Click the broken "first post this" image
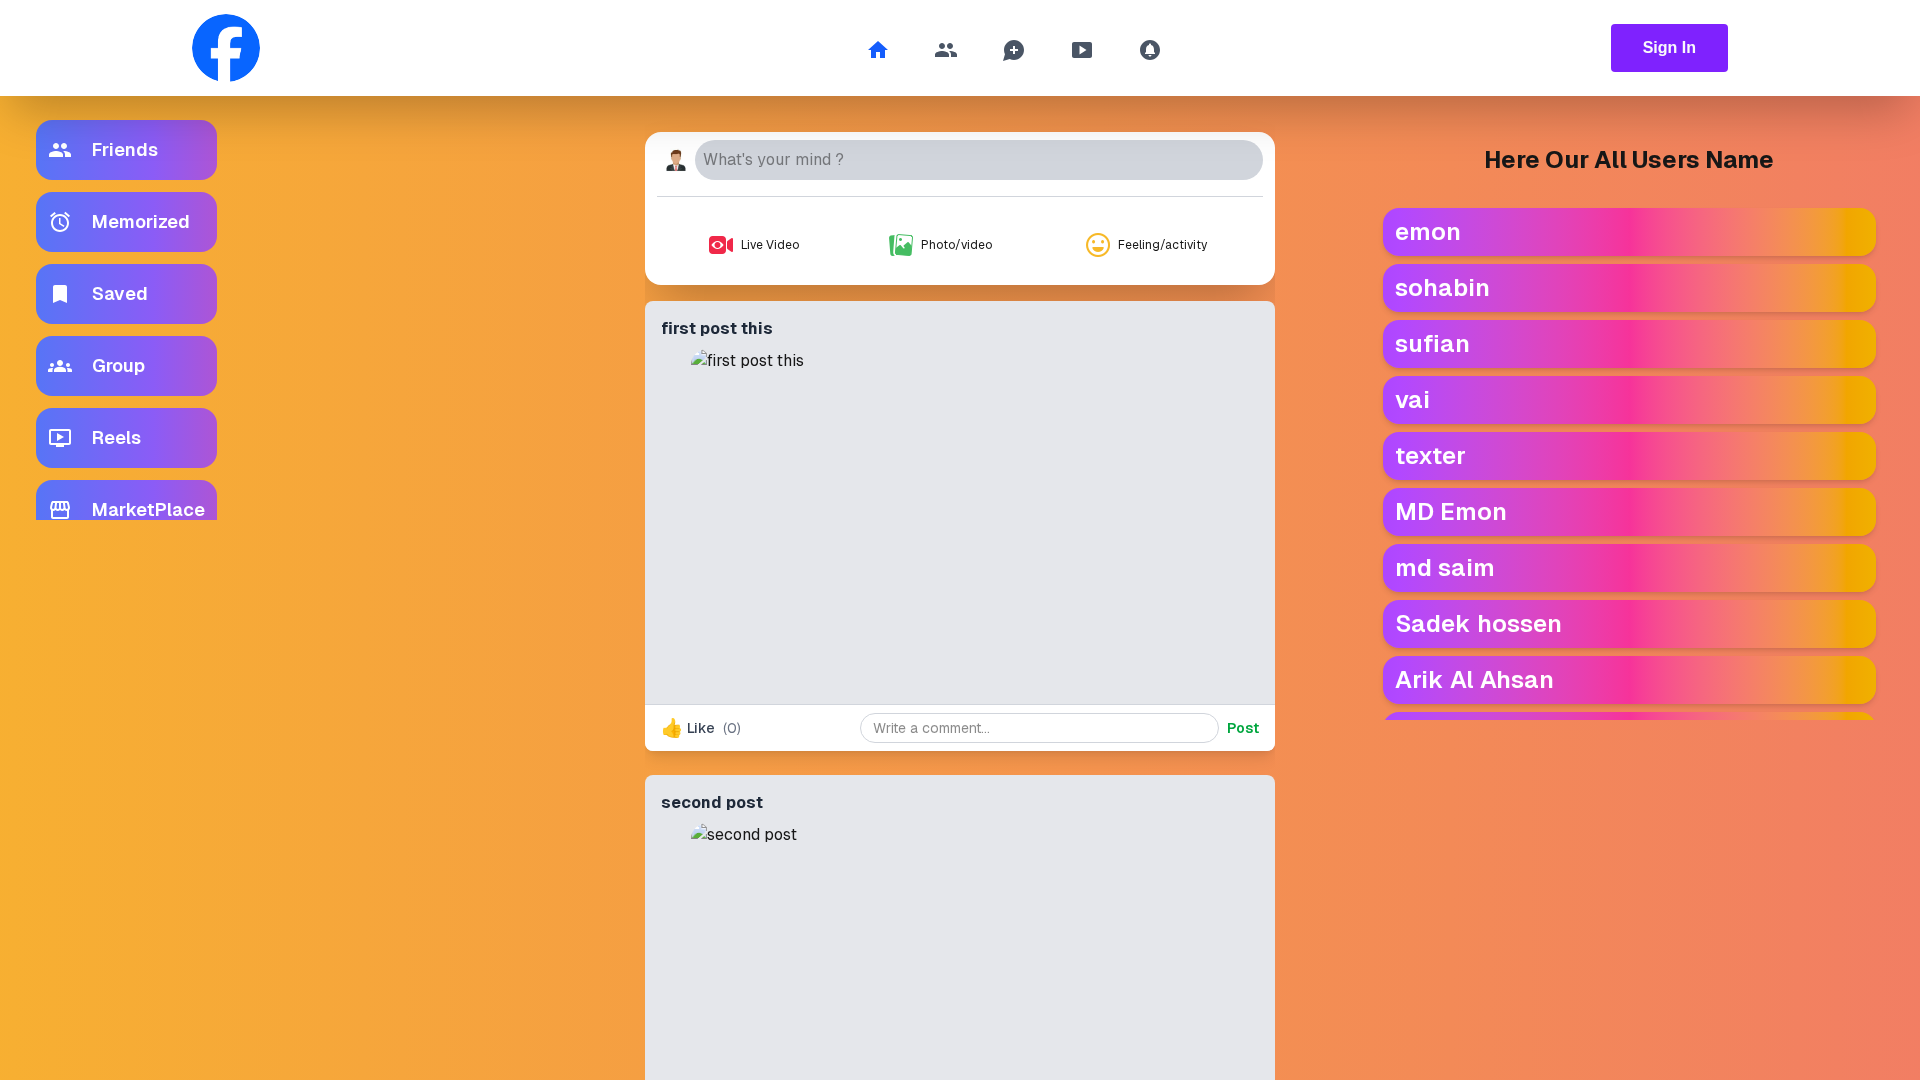 pyautogui.click(x=747, y=361)
